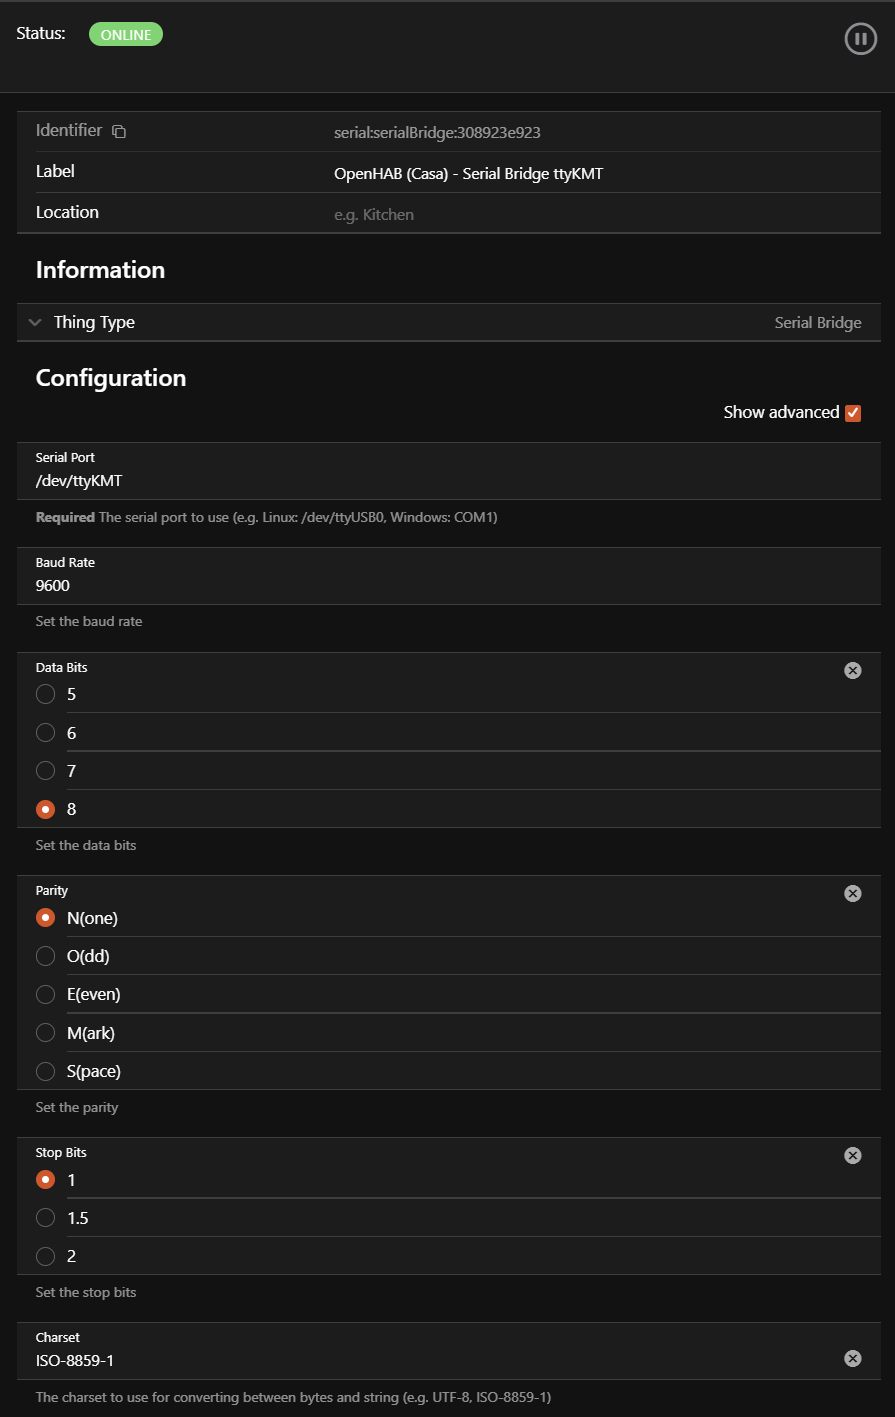Select 5 data bits
Viewport: 895px width, 1417px height.
(x=46, y=694)
